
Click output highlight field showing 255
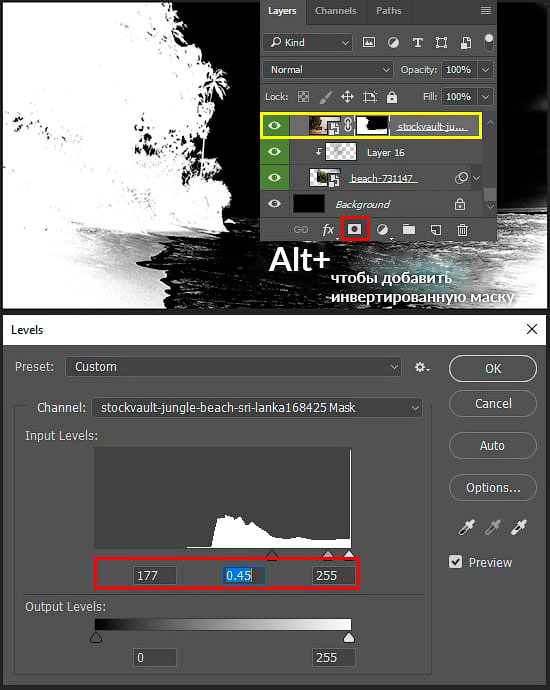(x=334, y=657)
